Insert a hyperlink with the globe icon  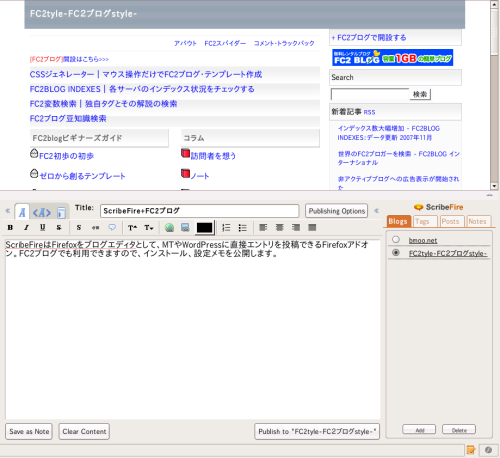[x=169, y=228]
